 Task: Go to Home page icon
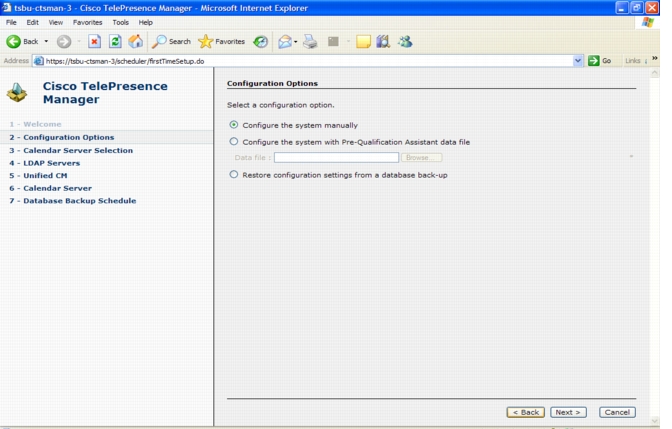coord(135,42)
